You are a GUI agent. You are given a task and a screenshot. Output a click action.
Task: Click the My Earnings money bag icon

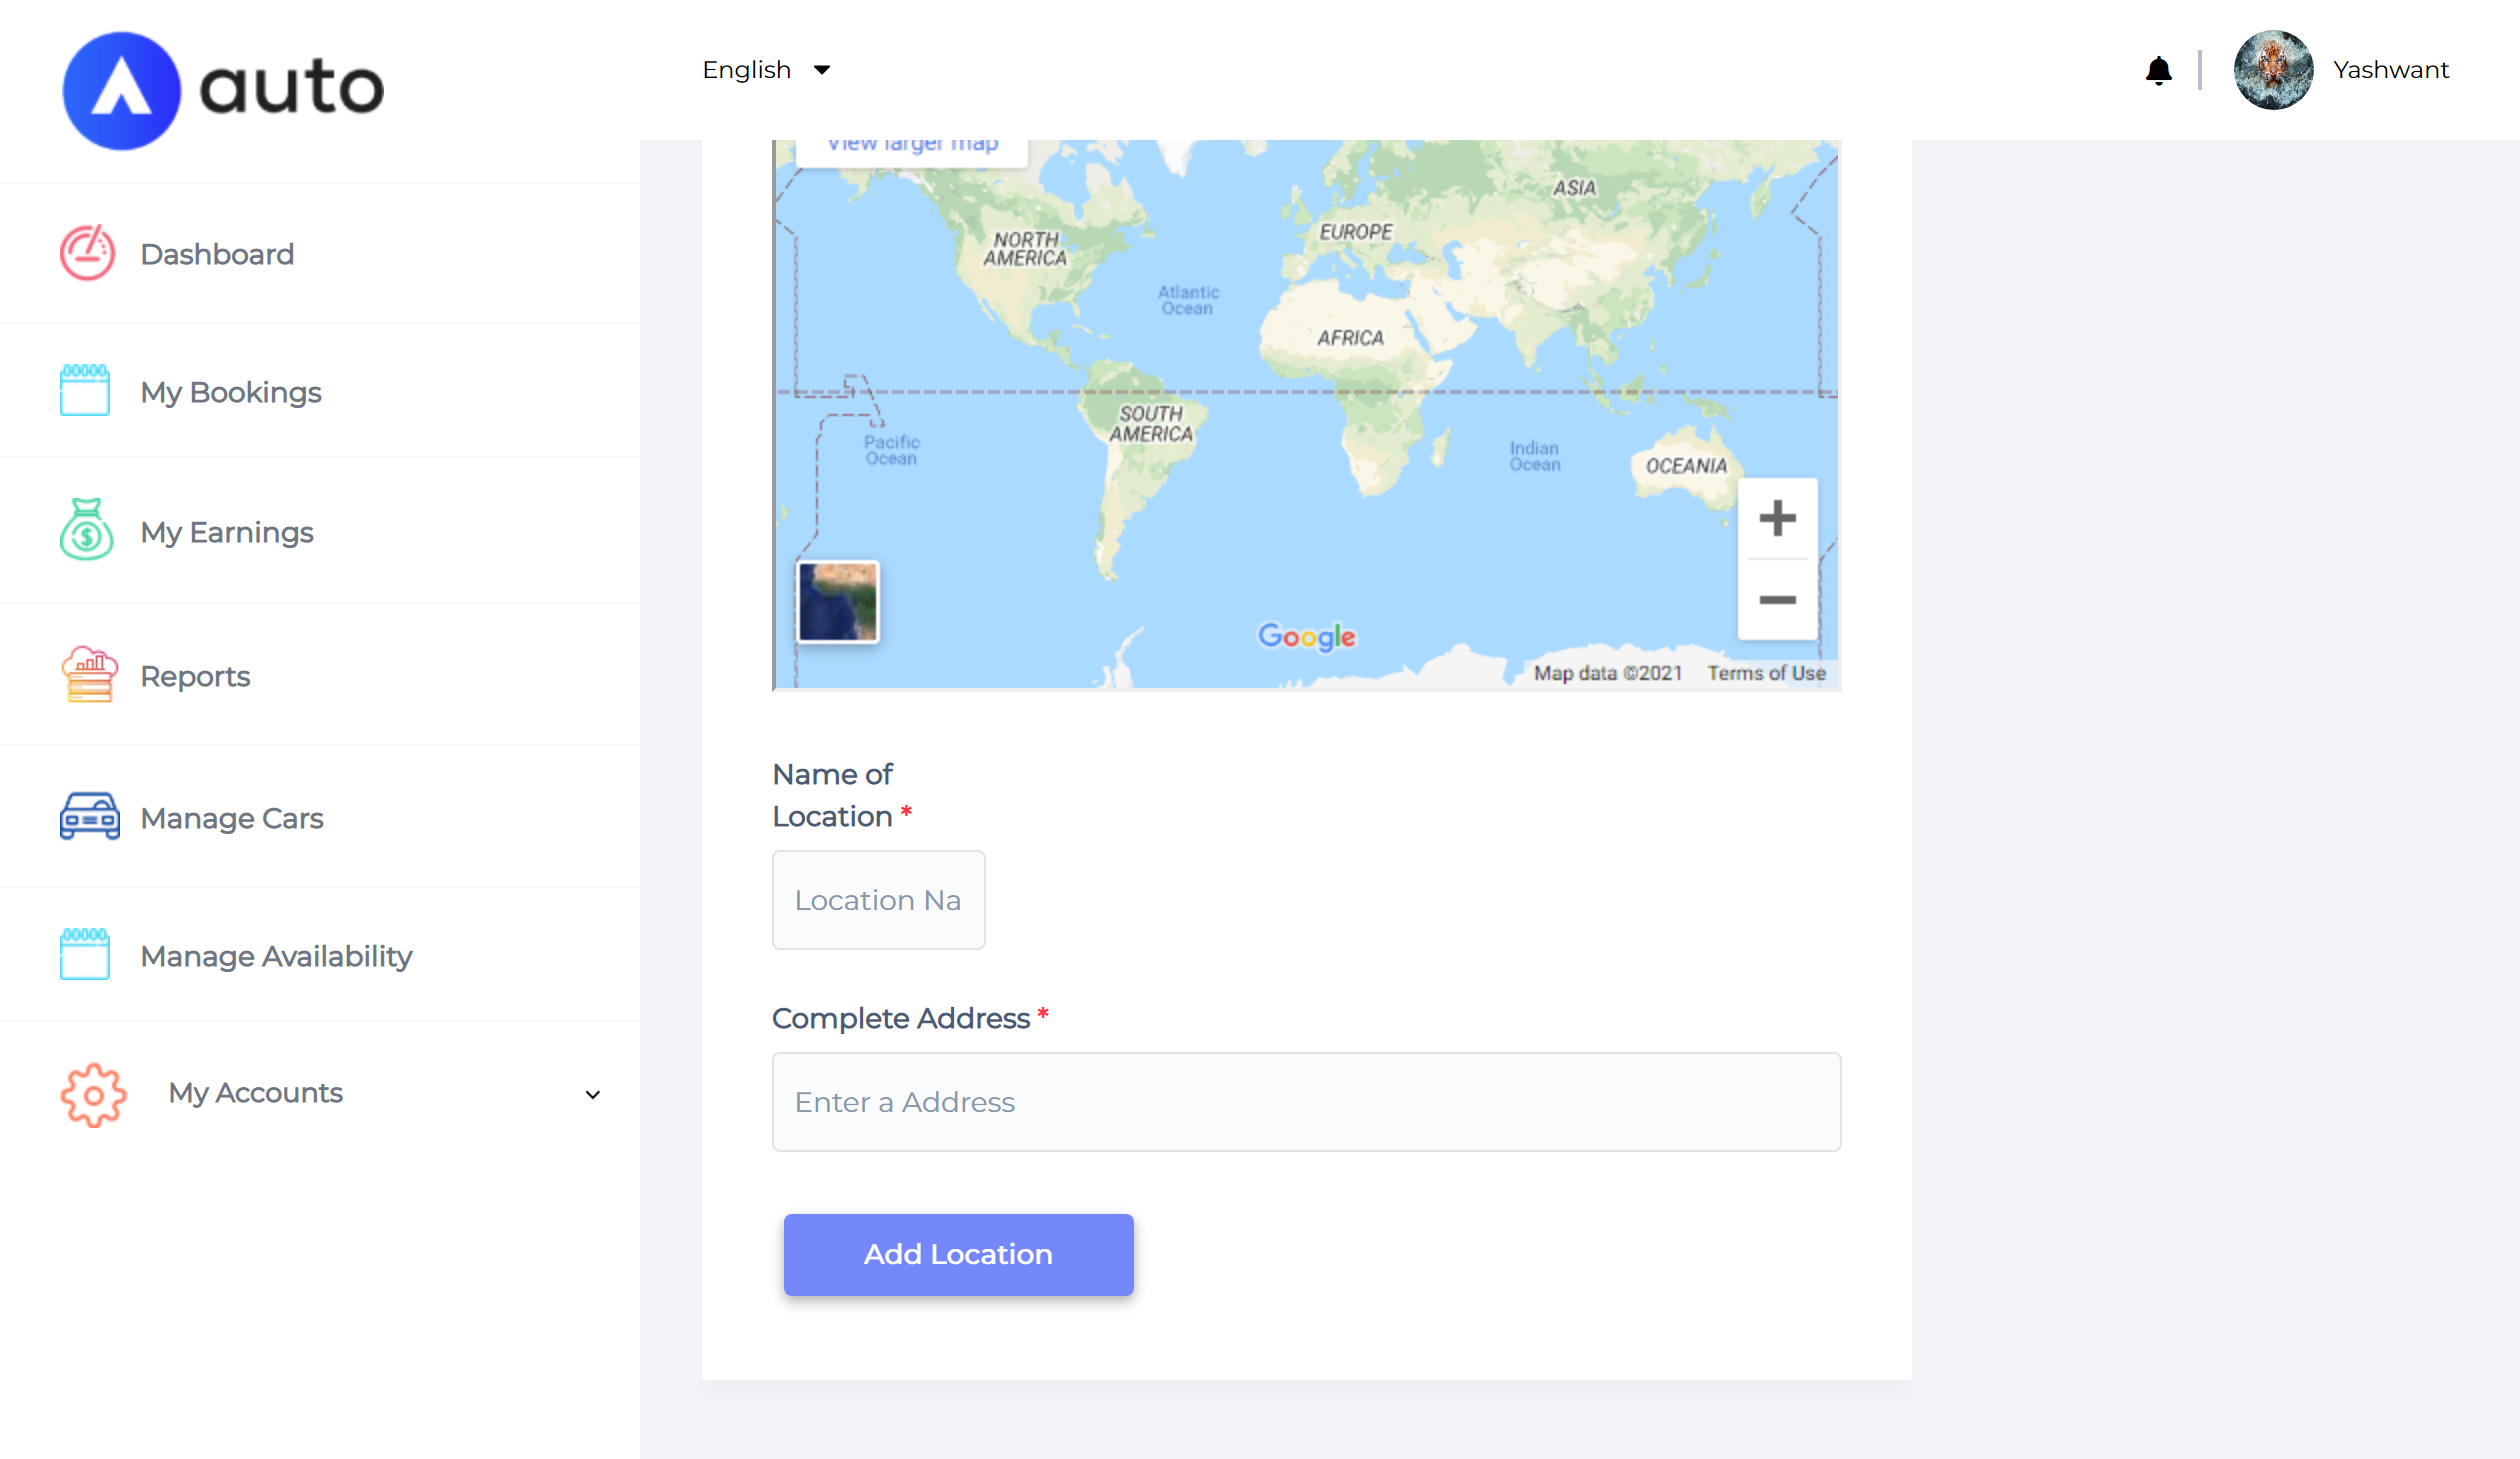[87, 533]
